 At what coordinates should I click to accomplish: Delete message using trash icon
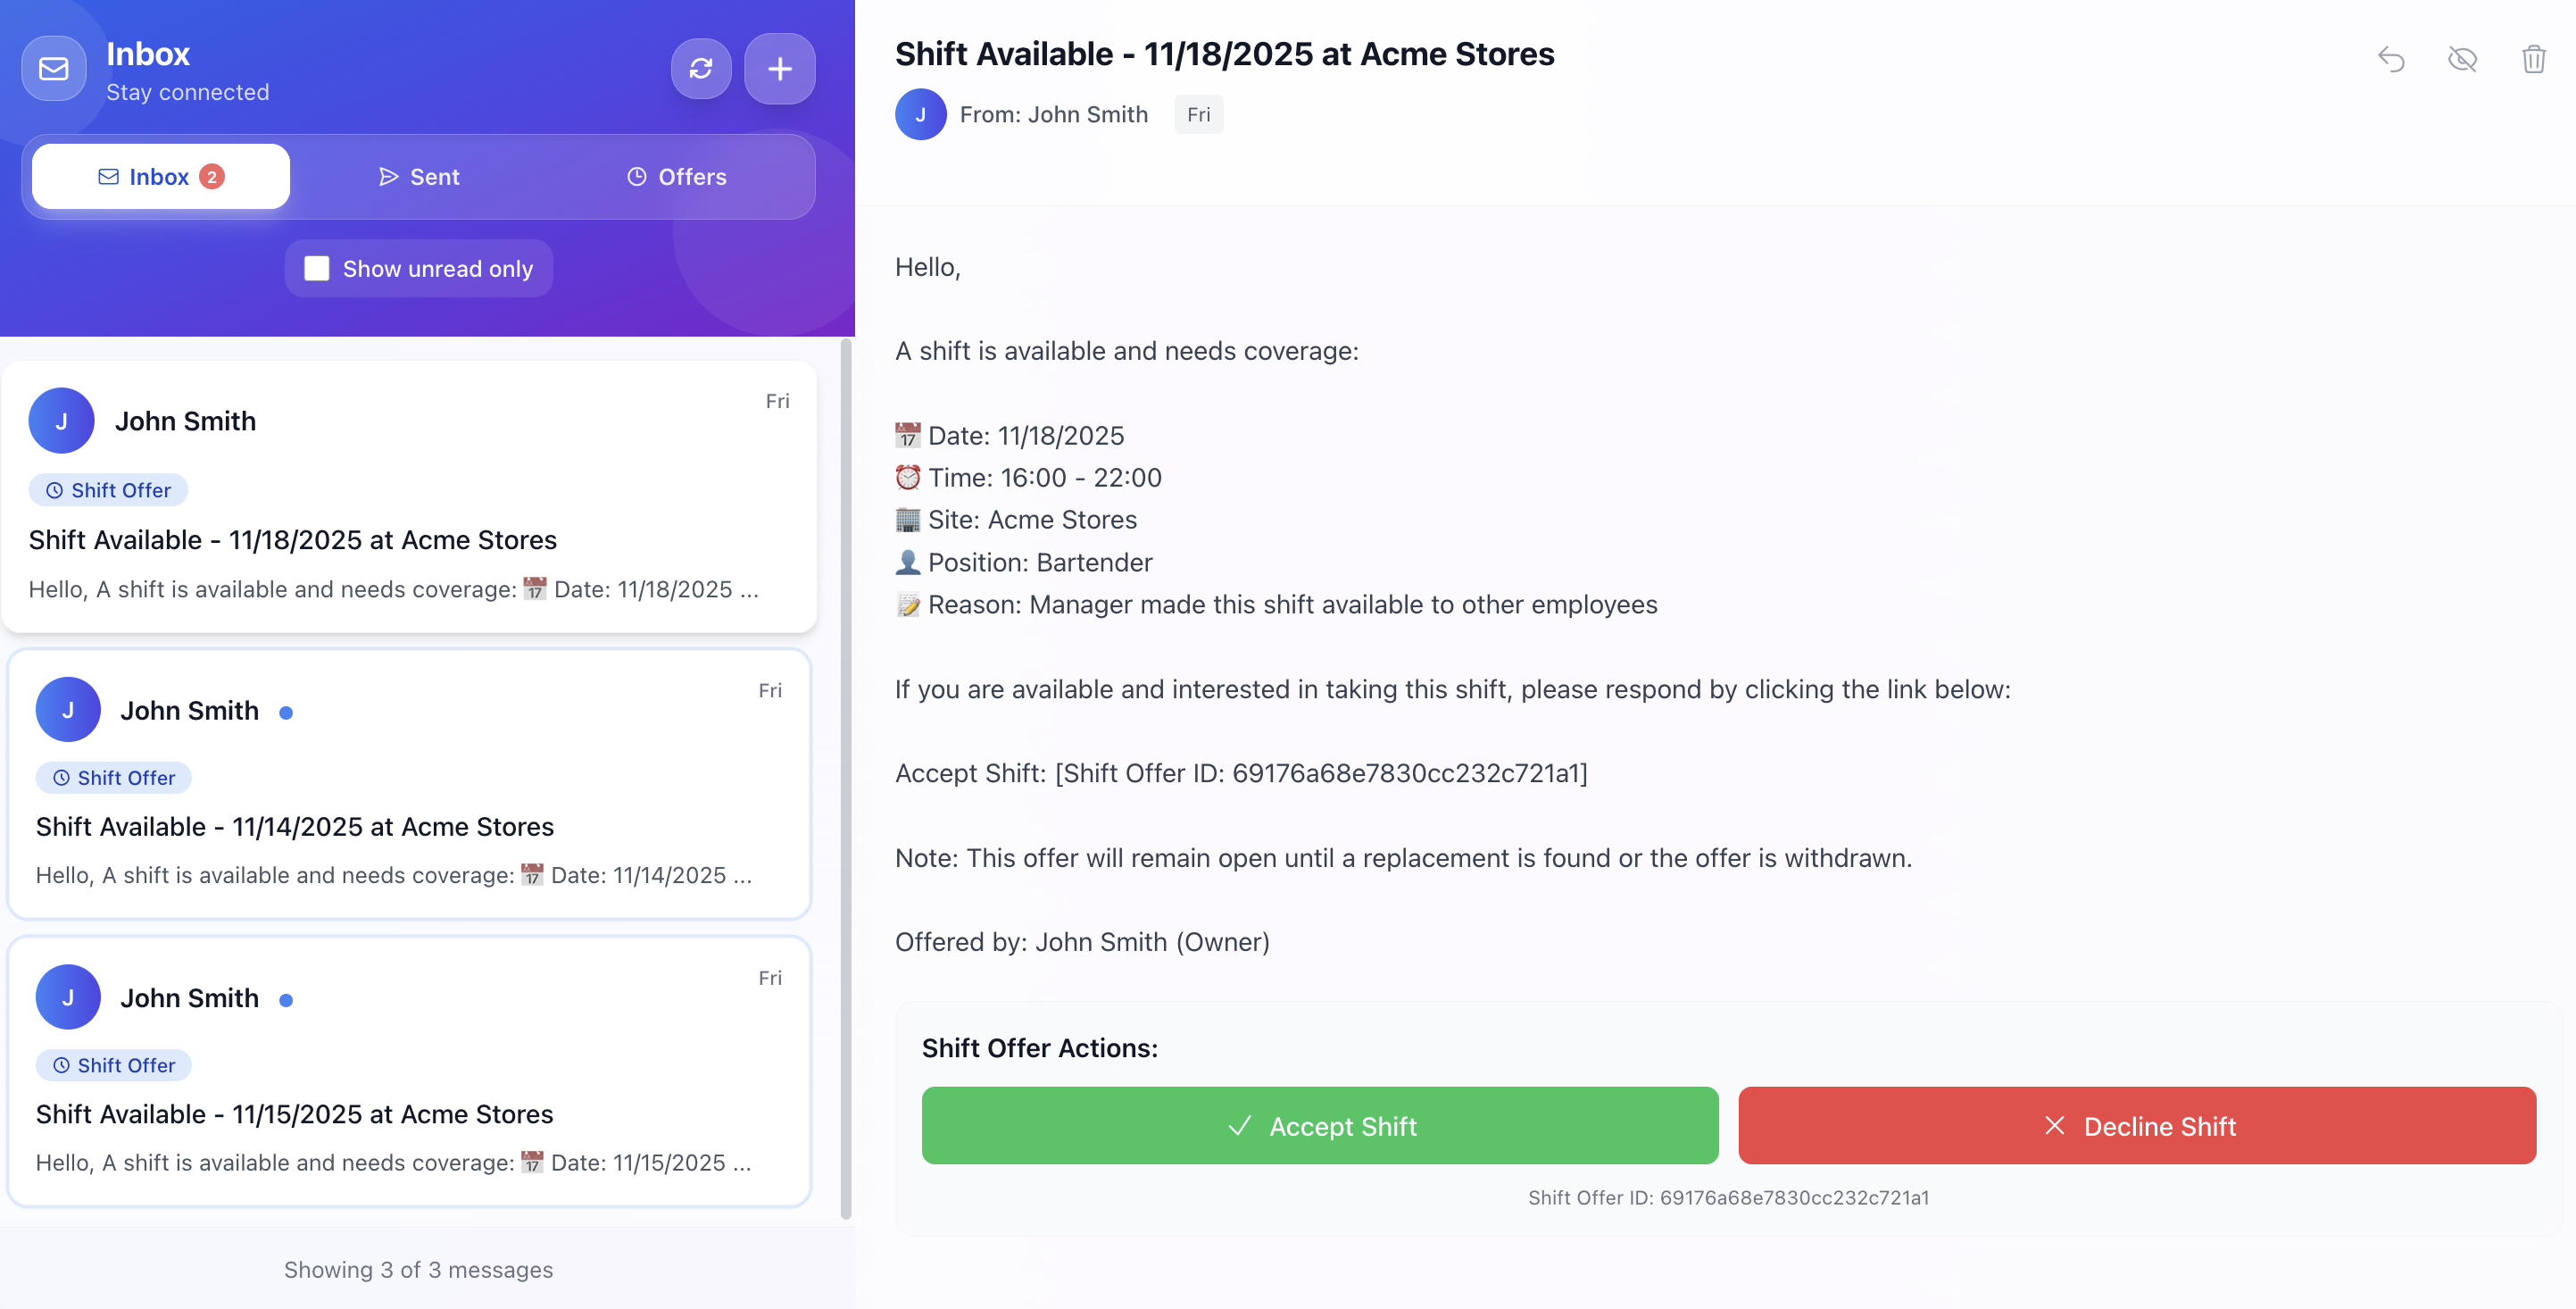point(2534,60)
